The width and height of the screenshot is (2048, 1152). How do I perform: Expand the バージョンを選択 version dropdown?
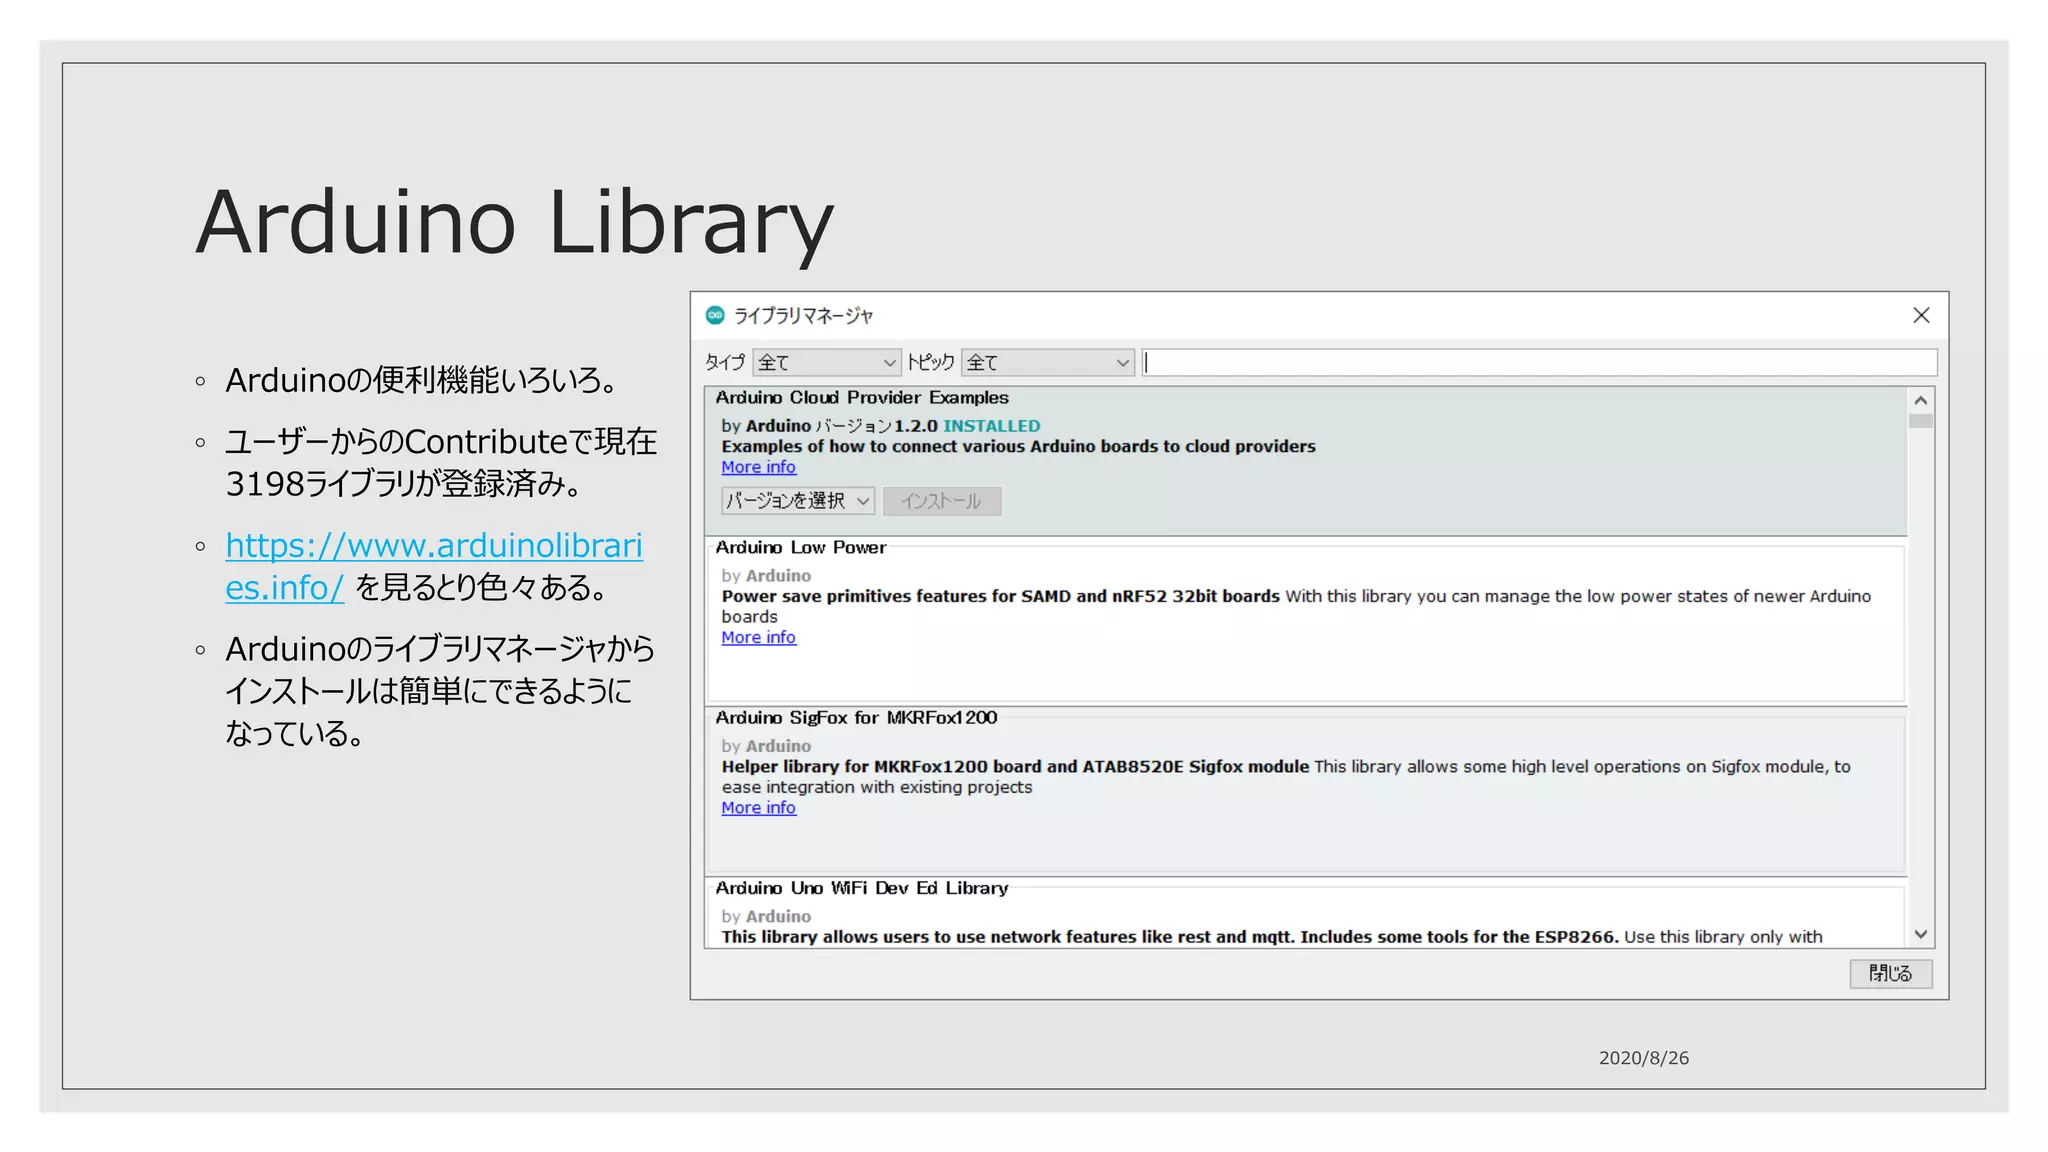(x=798, y=500)
